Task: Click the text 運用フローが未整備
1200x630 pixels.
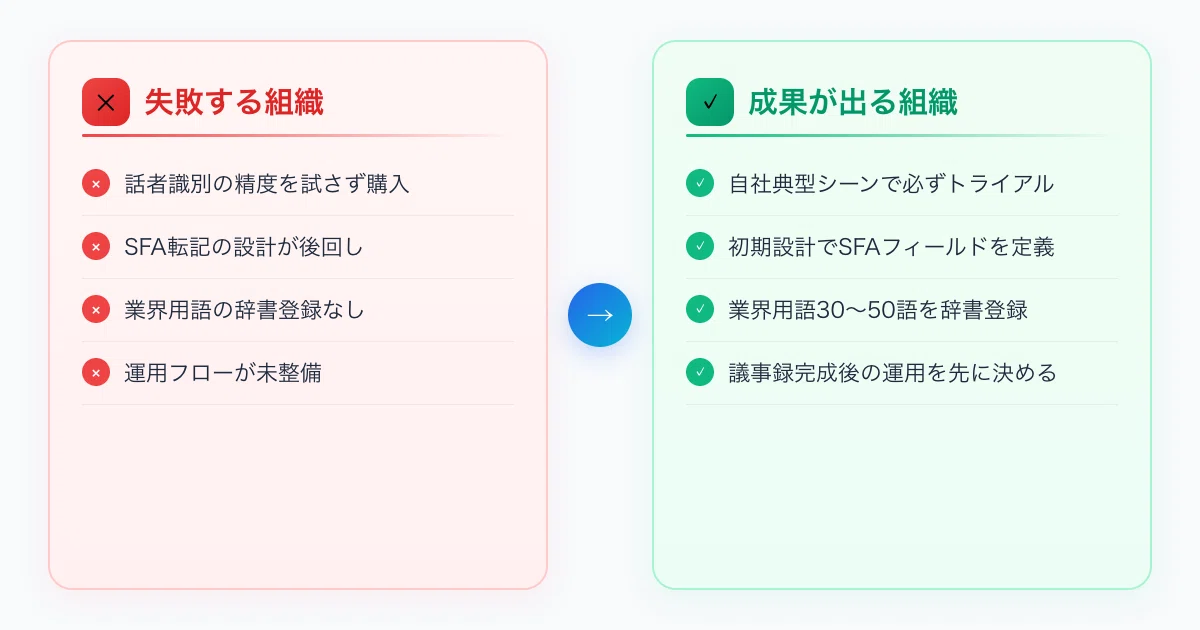Action: [x=223, y=373]
